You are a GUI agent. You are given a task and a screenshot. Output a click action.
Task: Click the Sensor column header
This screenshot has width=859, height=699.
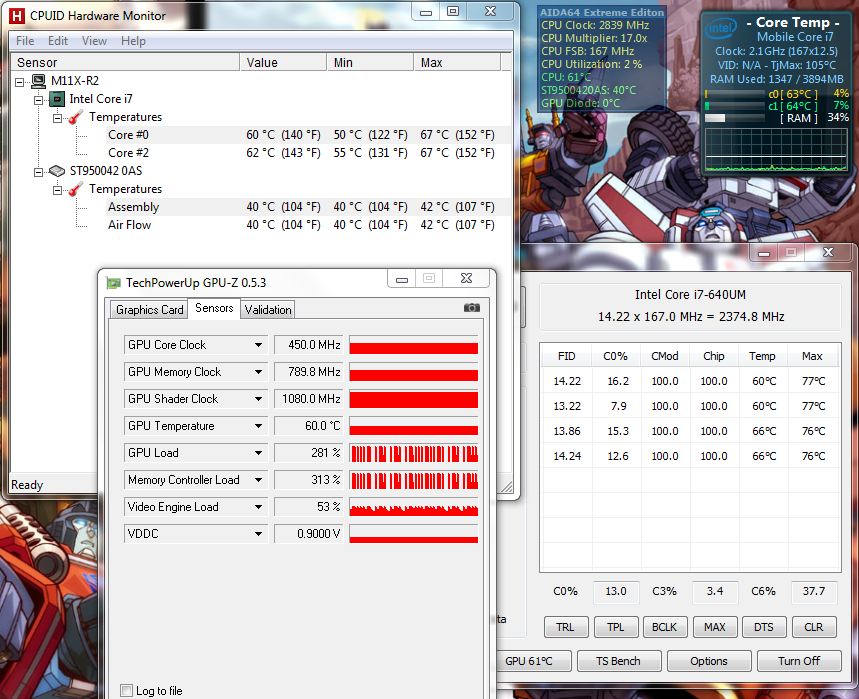(125, 62)
